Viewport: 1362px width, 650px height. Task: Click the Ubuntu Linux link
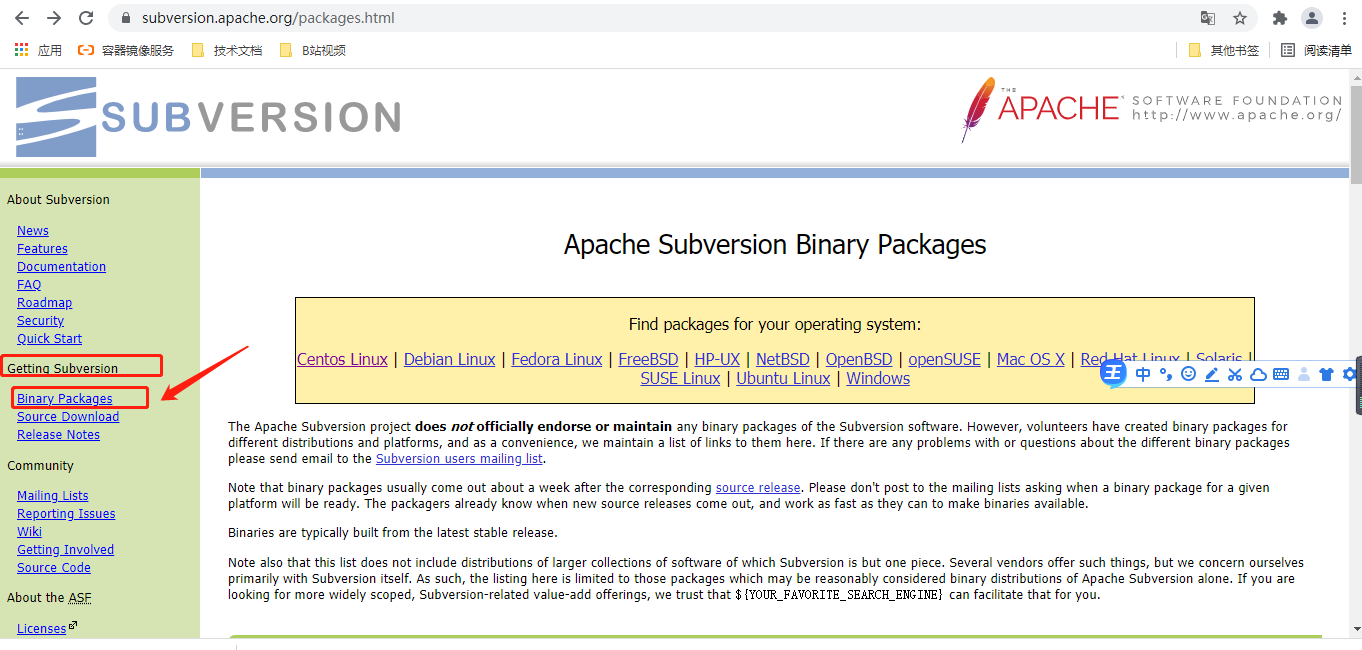click(783, 378)
